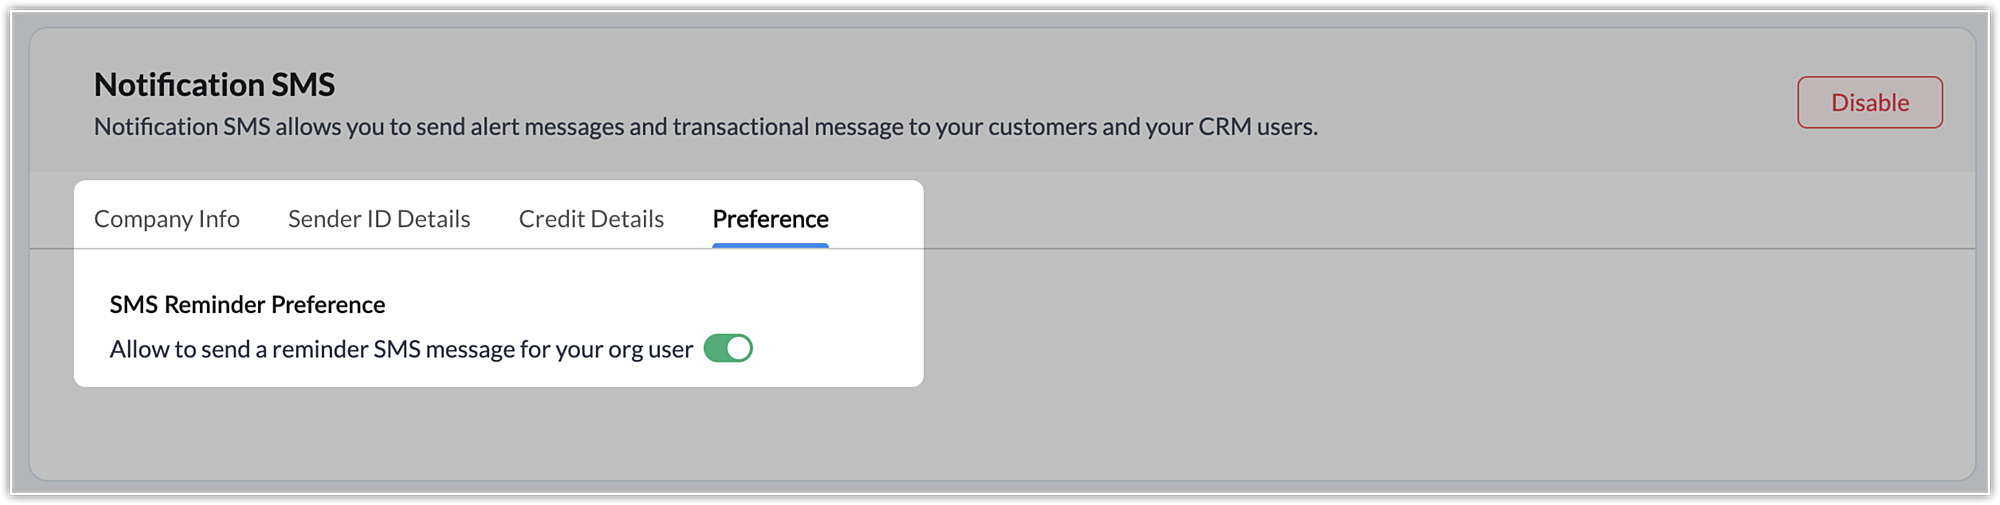The image size is (2000, 505).
Task: Turn off reminder SMS for org users
Action: point(728,349)
